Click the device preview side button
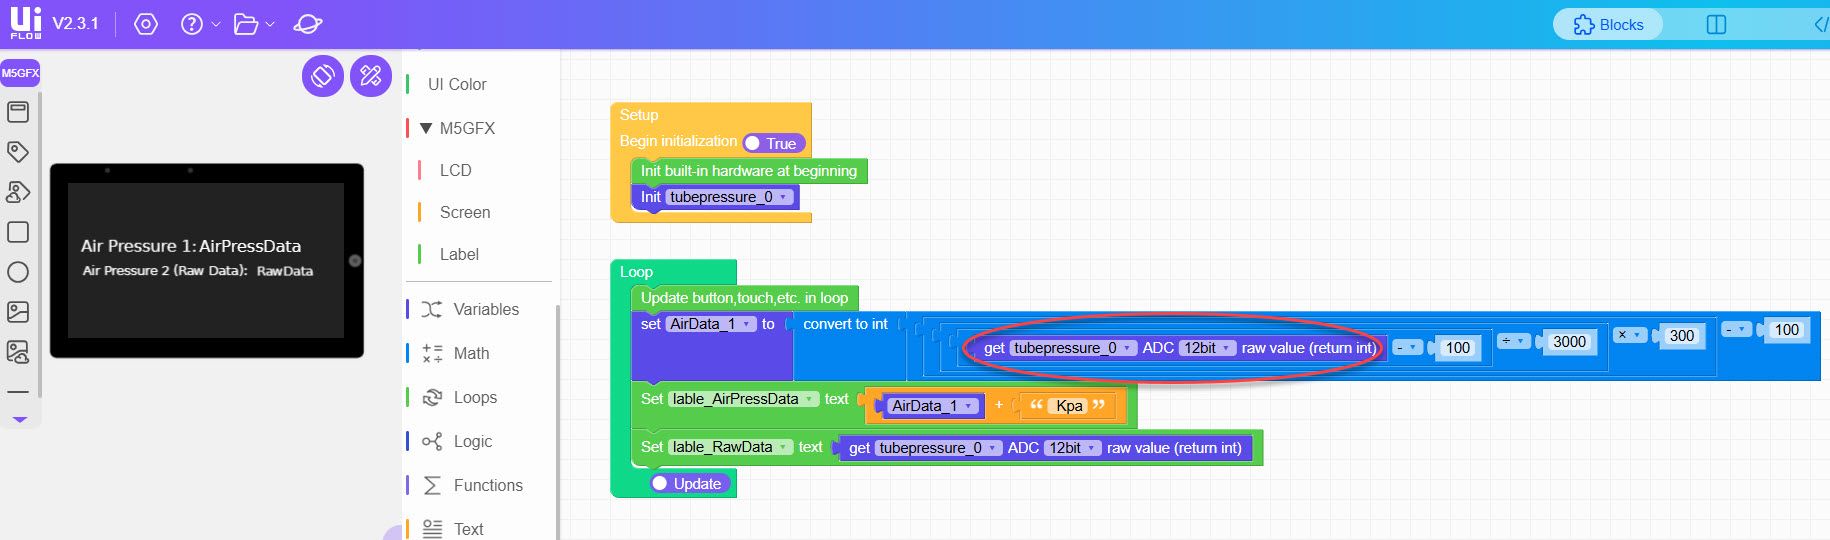 355,261
